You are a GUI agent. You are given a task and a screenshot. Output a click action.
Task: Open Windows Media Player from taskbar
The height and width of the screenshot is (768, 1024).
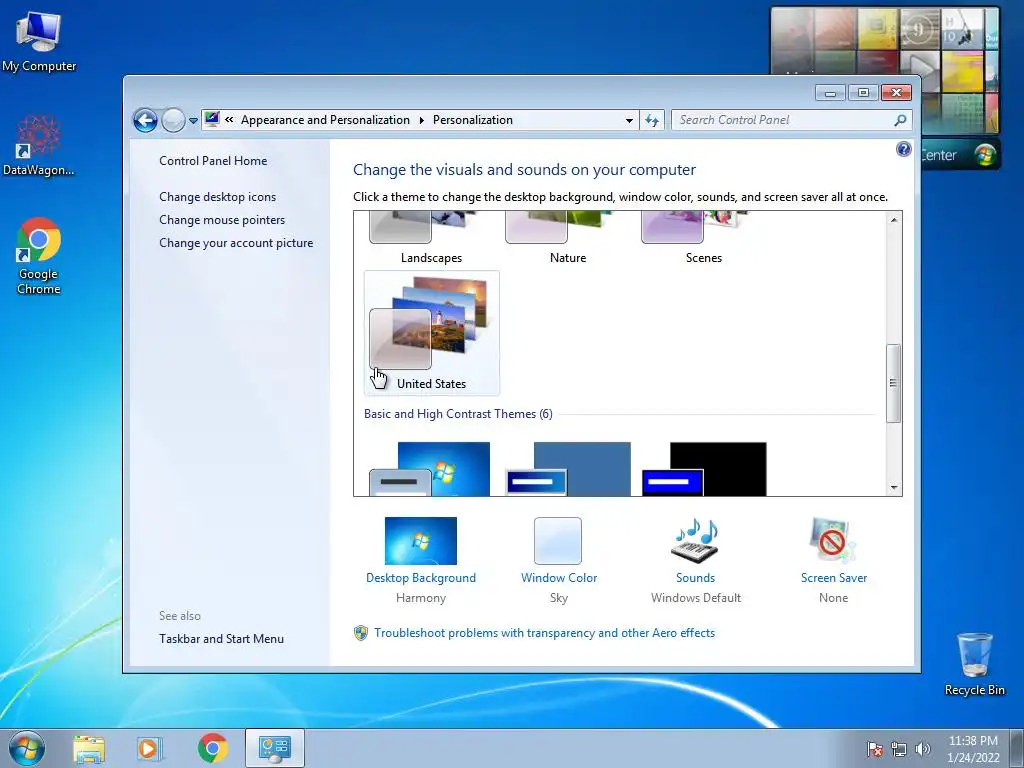(x=150, y=748)
